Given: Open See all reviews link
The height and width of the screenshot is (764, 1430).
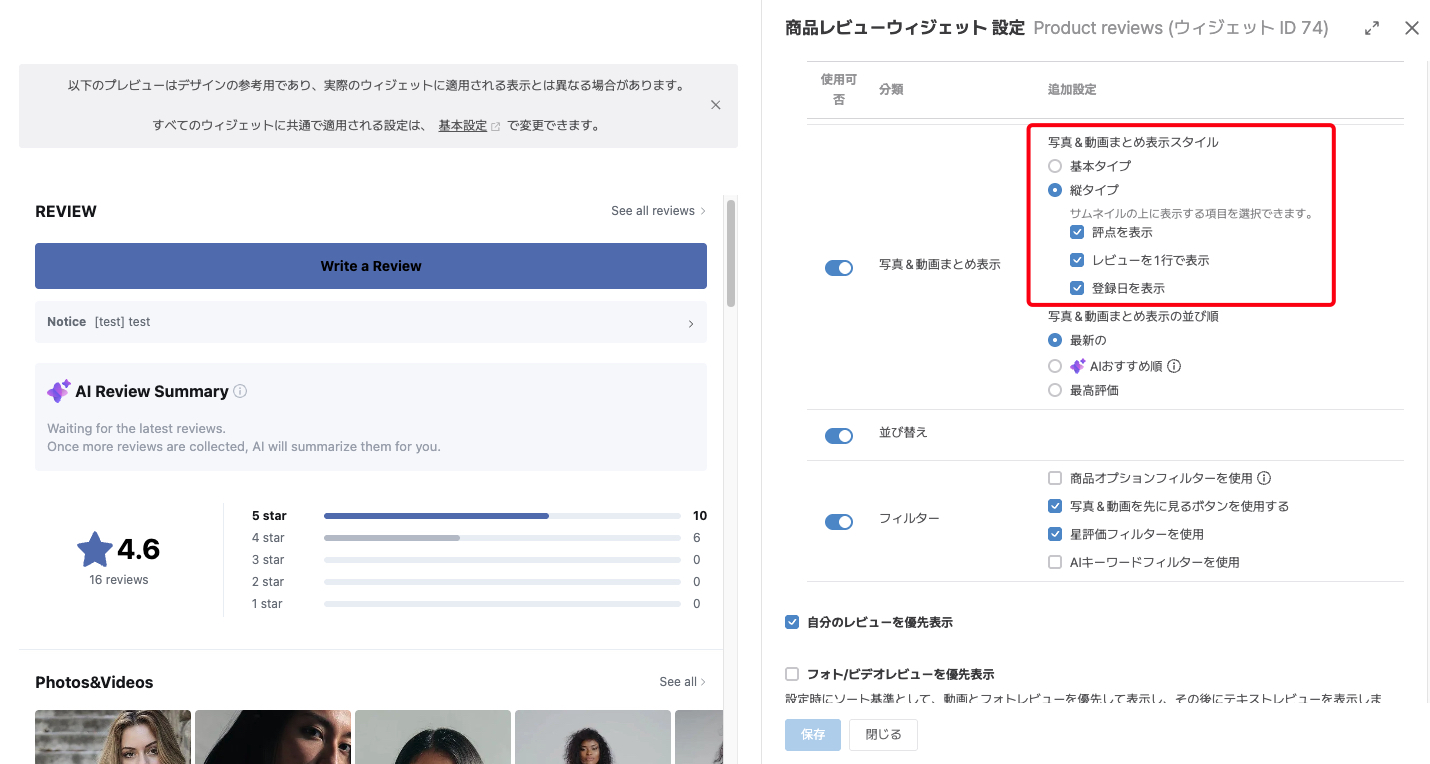Looking at the screenshot, I should click(658, 211).
